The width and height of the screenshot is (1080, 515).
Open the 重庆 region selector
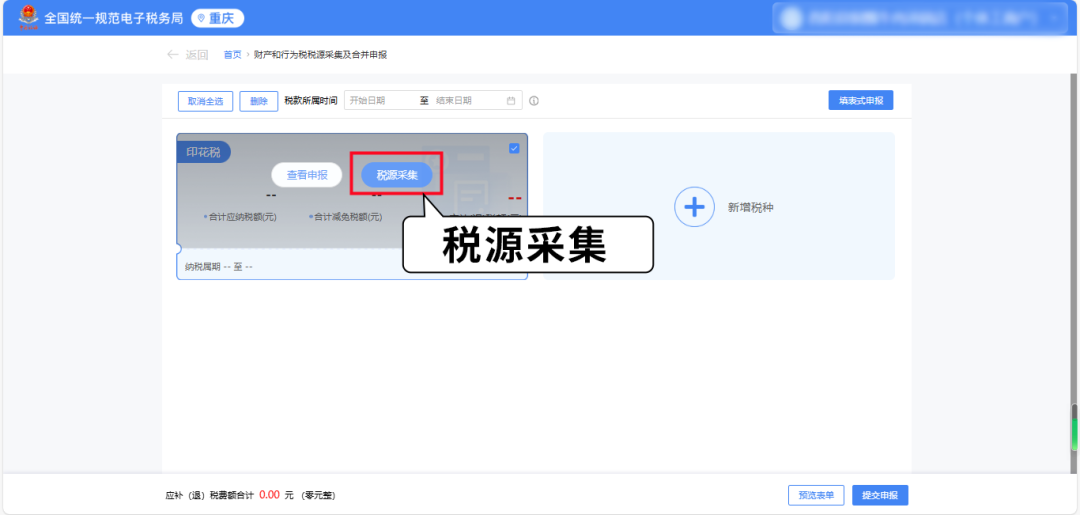217,19
